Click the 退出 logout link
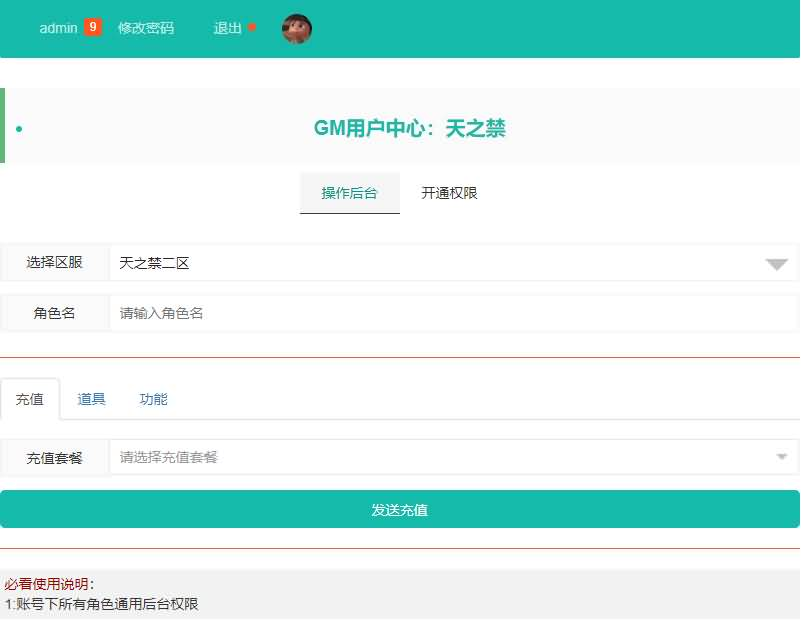 coord(227,29)
